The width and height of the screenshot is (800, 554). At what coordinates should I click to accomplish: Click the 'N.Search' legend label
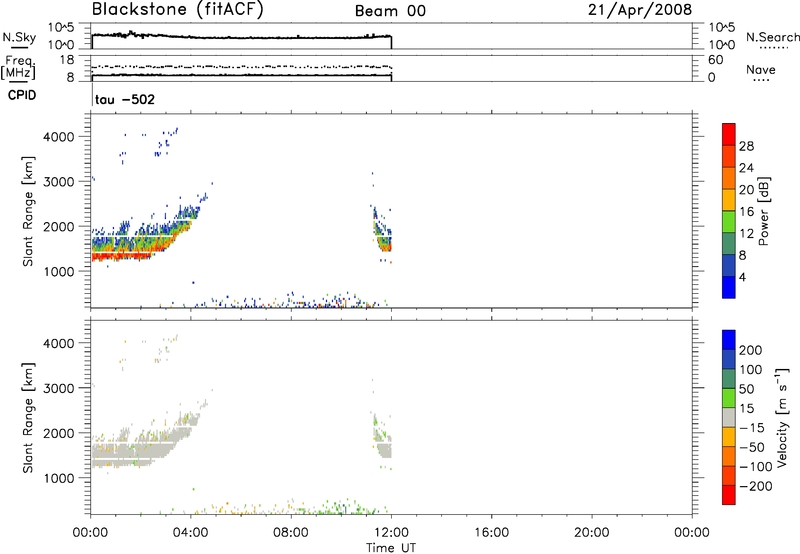coord(772,37)
